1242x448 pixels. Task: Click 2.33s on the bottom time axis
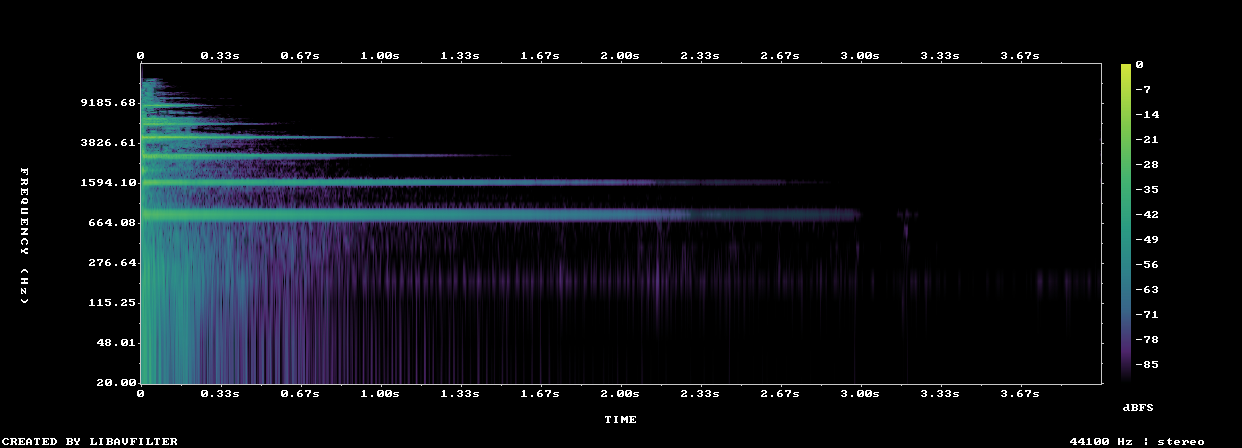click(x=700, y=395)
